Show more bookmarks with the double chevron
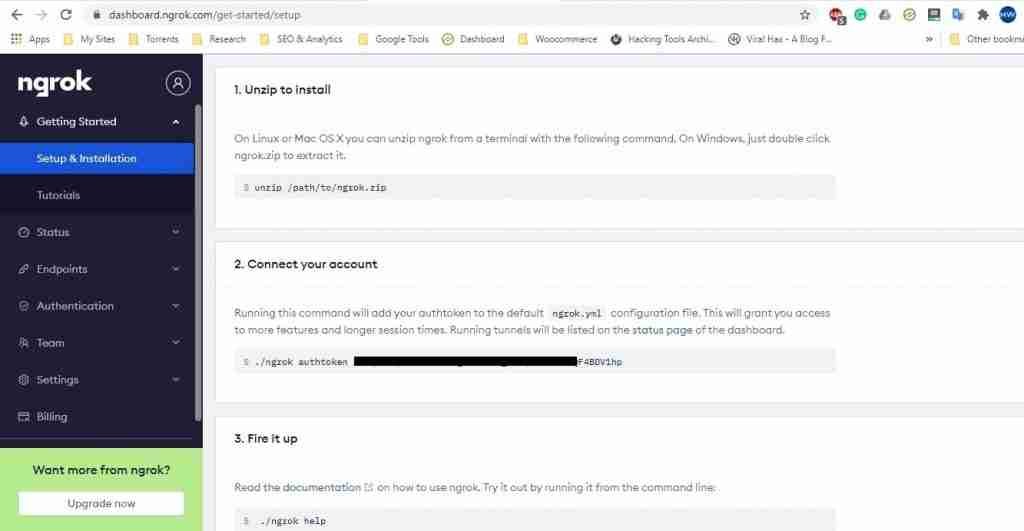The width and height of the screenshot is (1024, 531). click(x=929, y=39)
